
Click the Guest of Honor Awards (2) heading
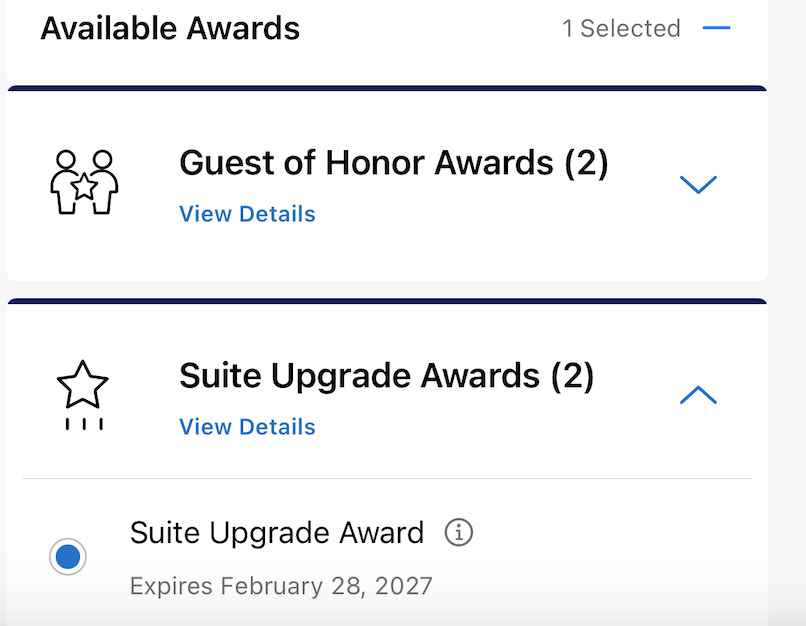pos(393,163)
